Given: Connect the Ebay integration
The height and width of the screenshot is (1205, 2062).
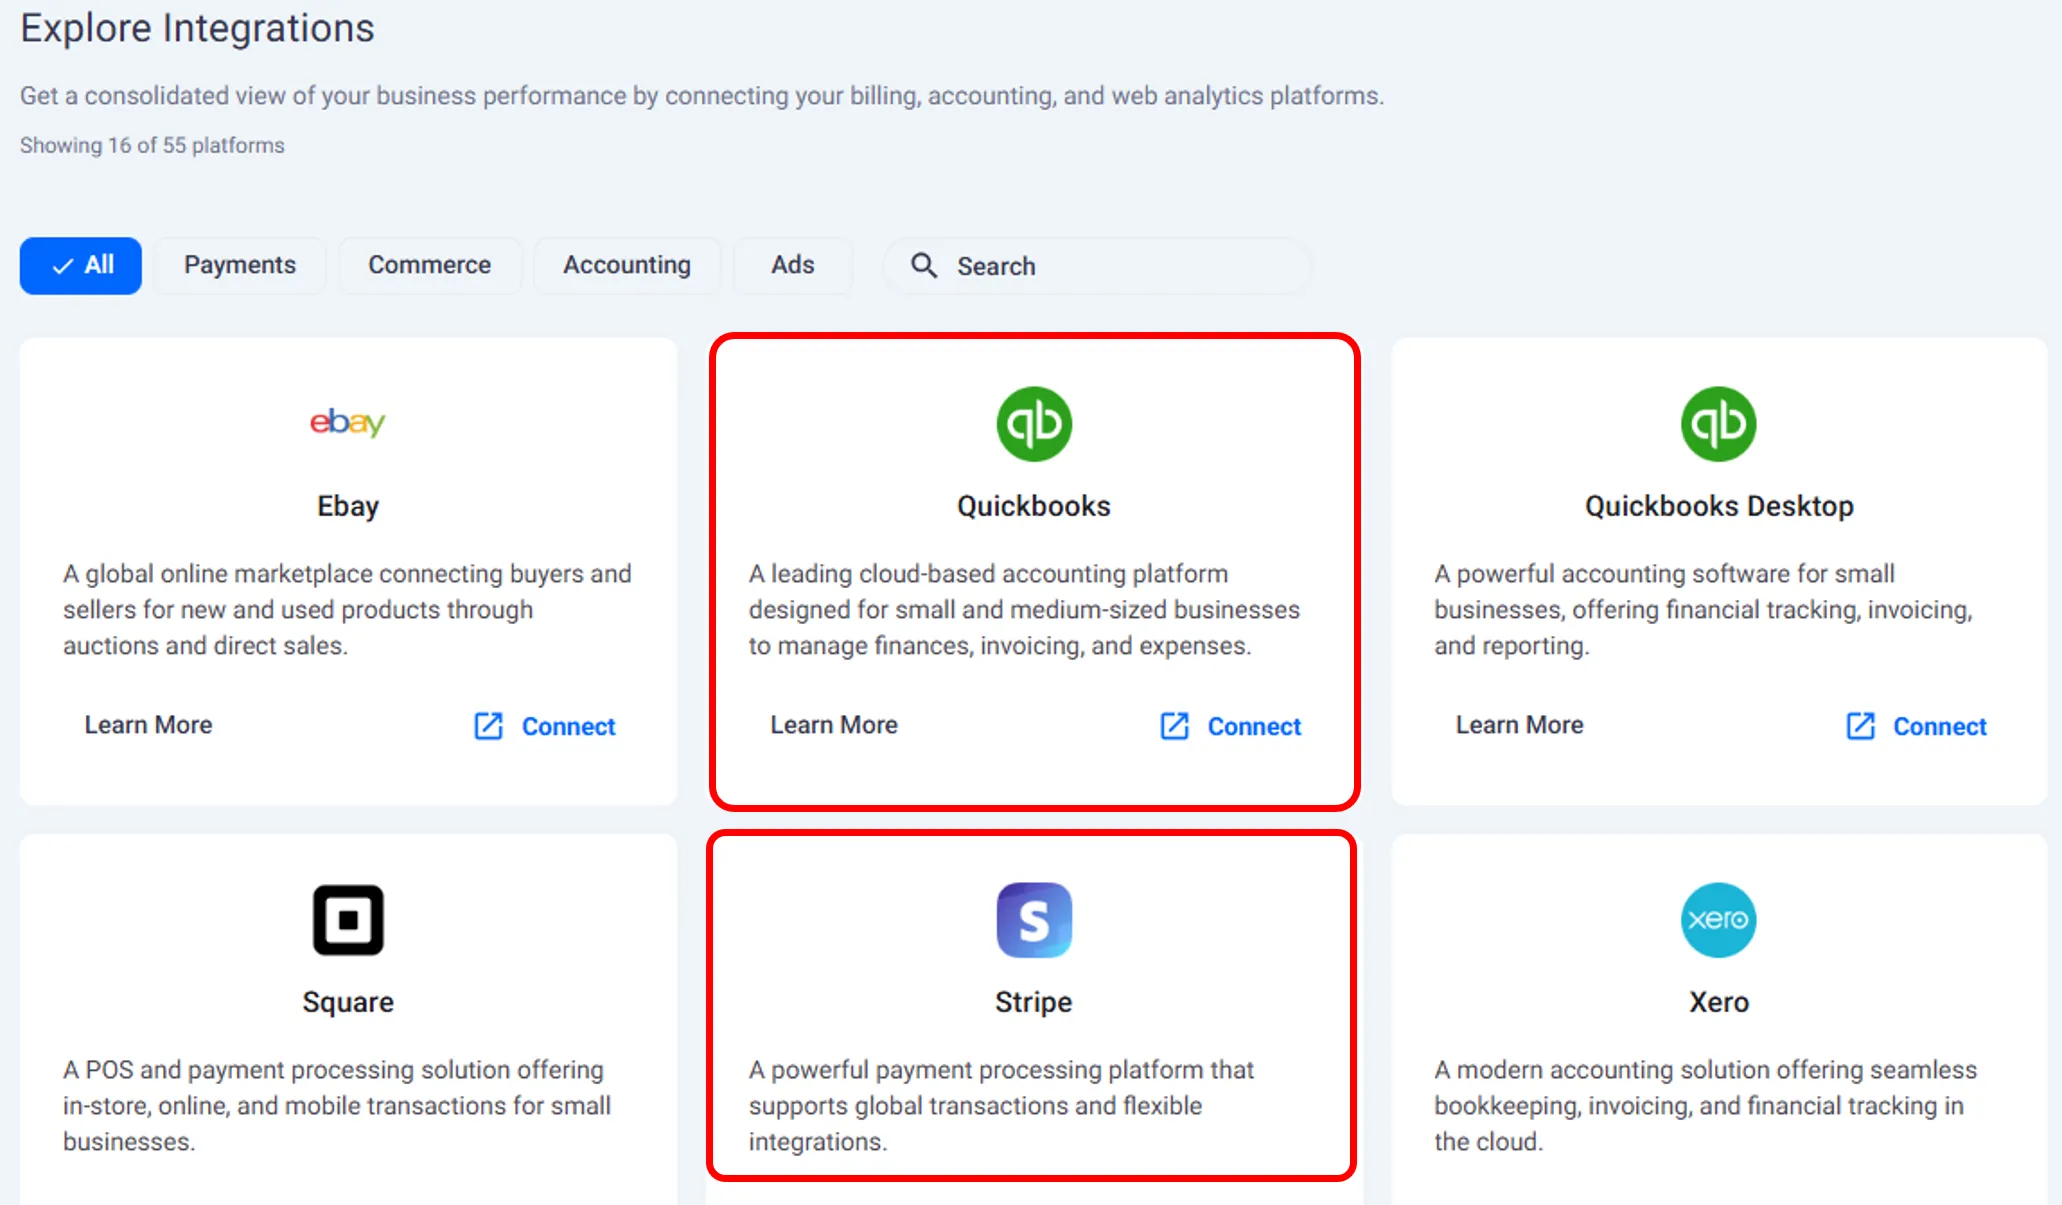Looking at the screenshot, I should (568, 727).
